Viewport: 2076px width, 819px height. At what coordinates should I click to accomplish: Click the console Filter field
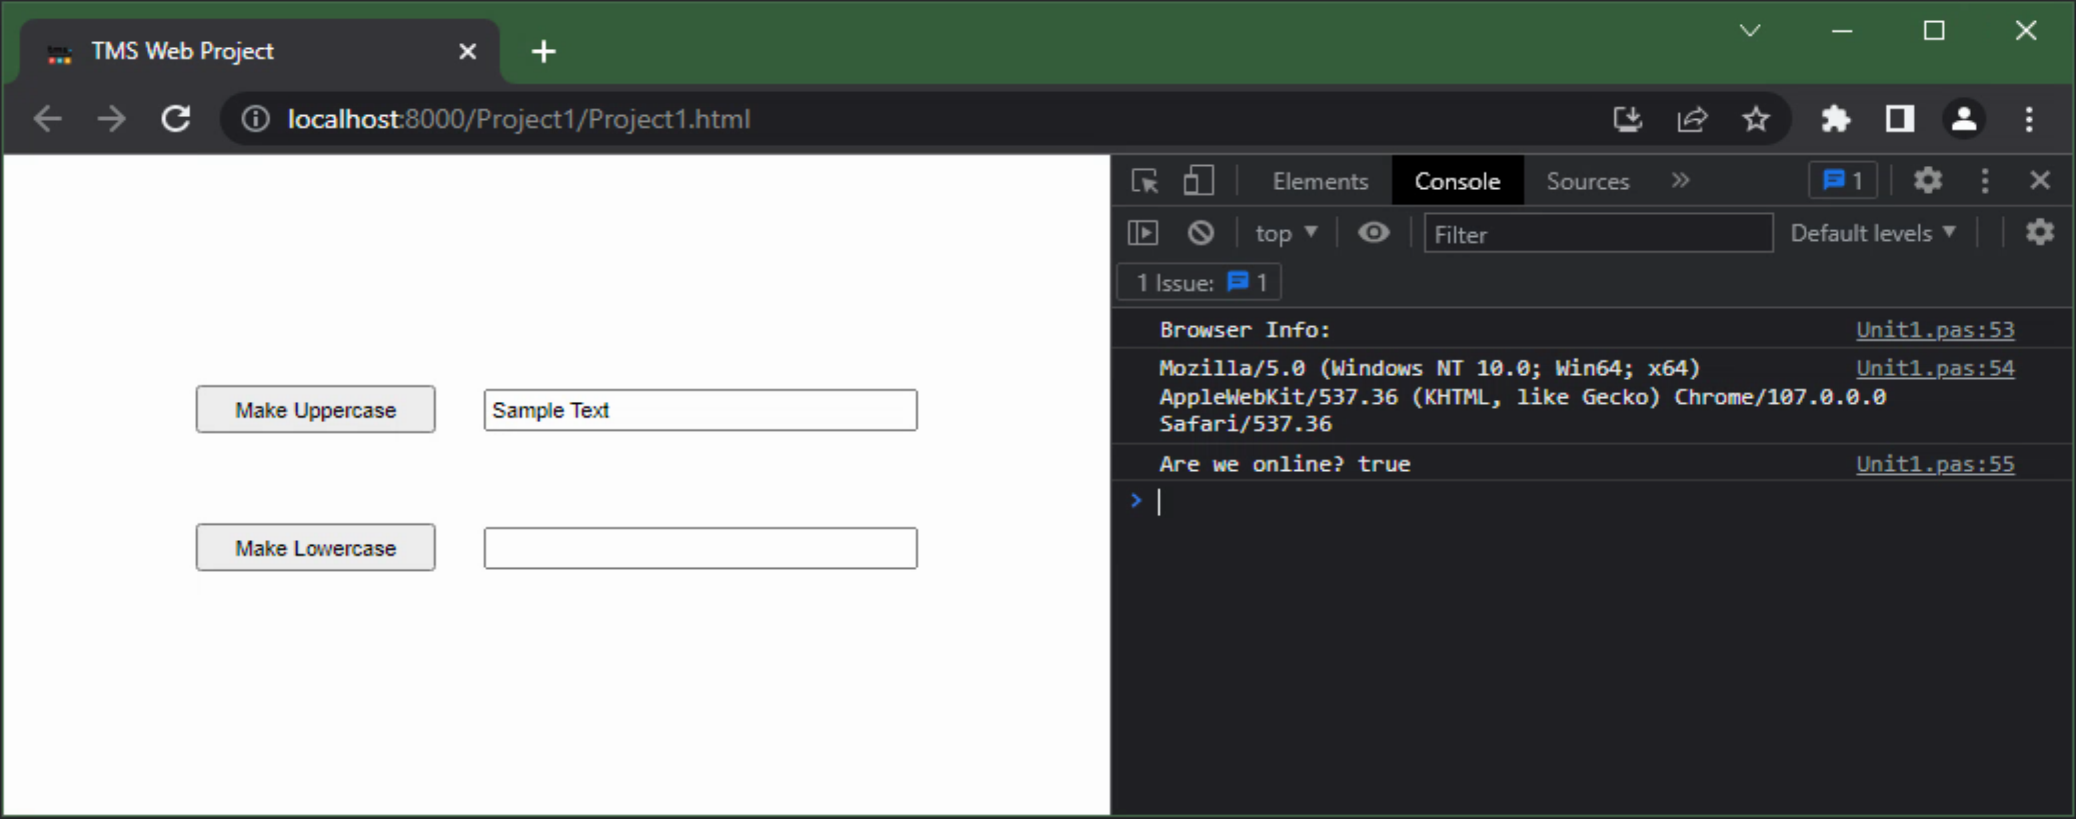1598,233
